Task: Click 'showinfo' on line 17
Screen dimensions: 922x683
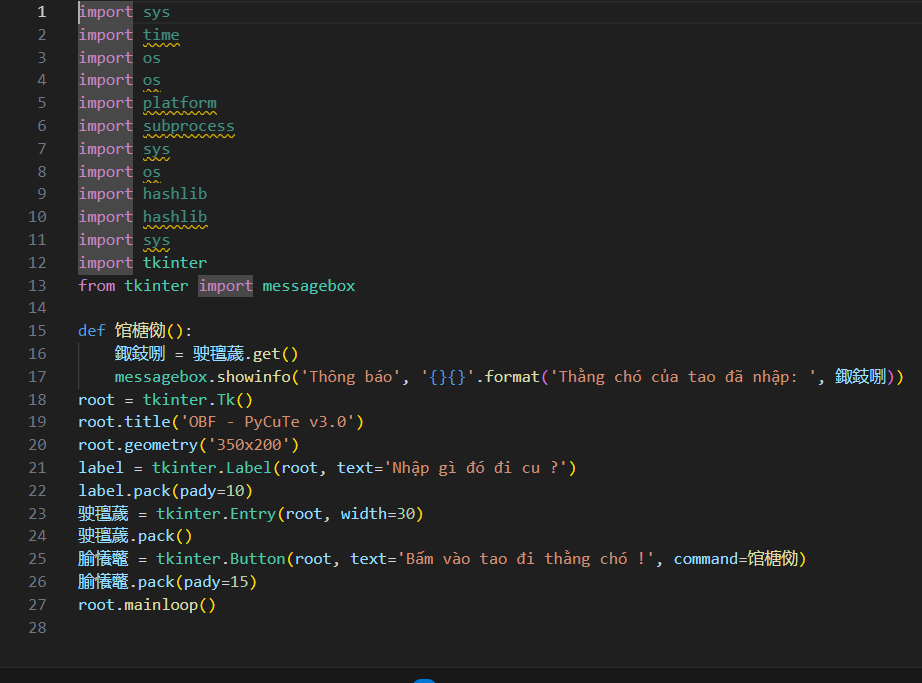Action: pos(254,377)
